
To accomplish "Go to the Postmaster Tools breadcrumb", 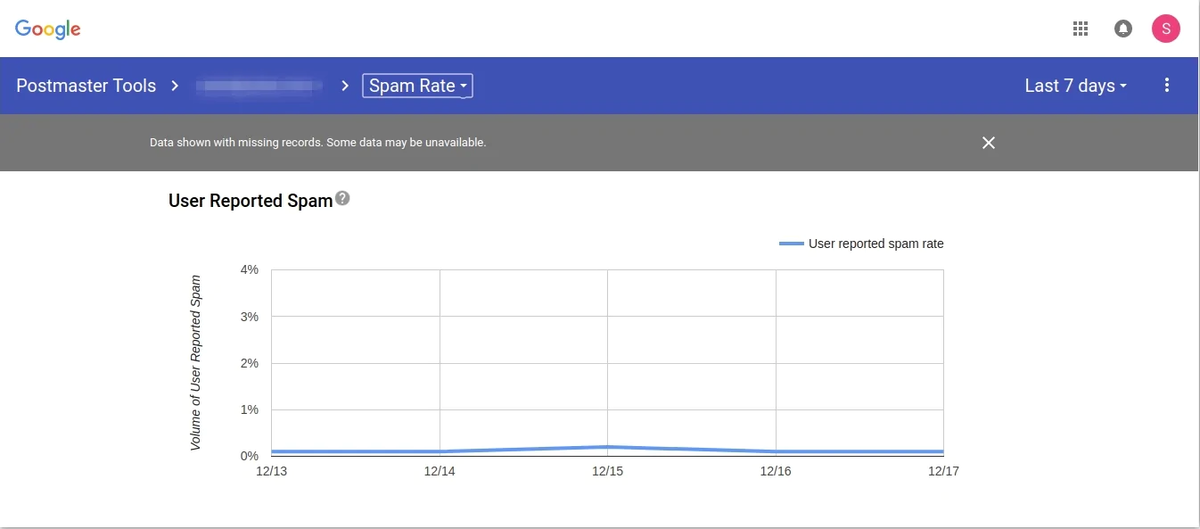I will [86, 86].
